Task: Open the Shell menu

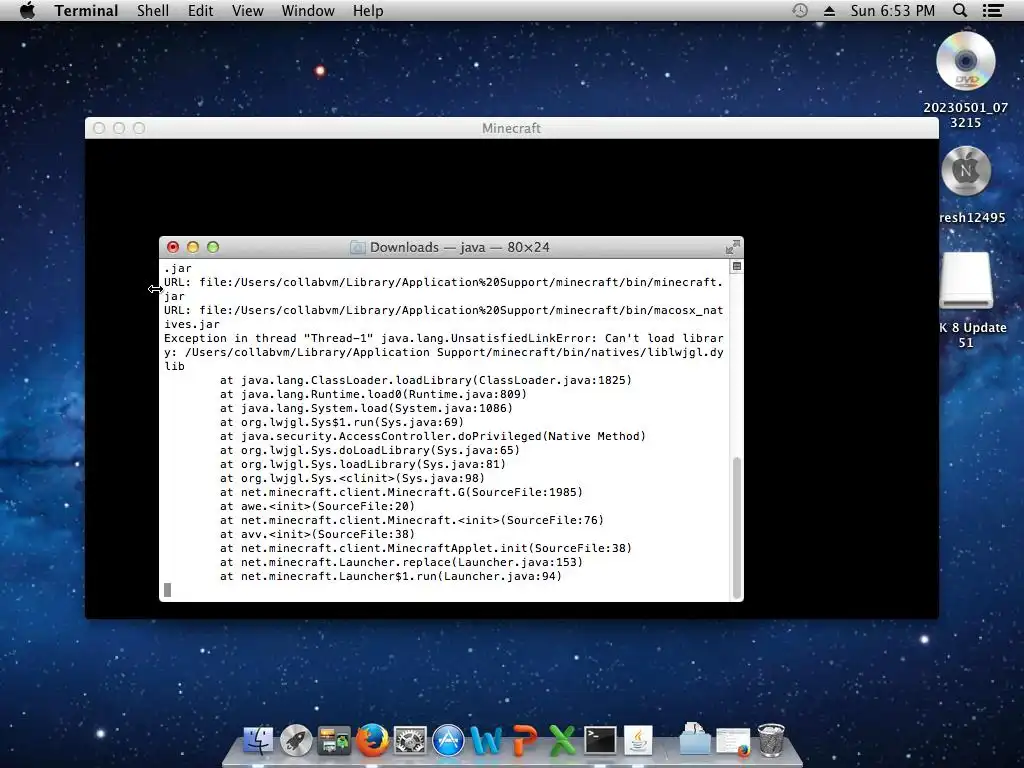Action: coord(153,10)
